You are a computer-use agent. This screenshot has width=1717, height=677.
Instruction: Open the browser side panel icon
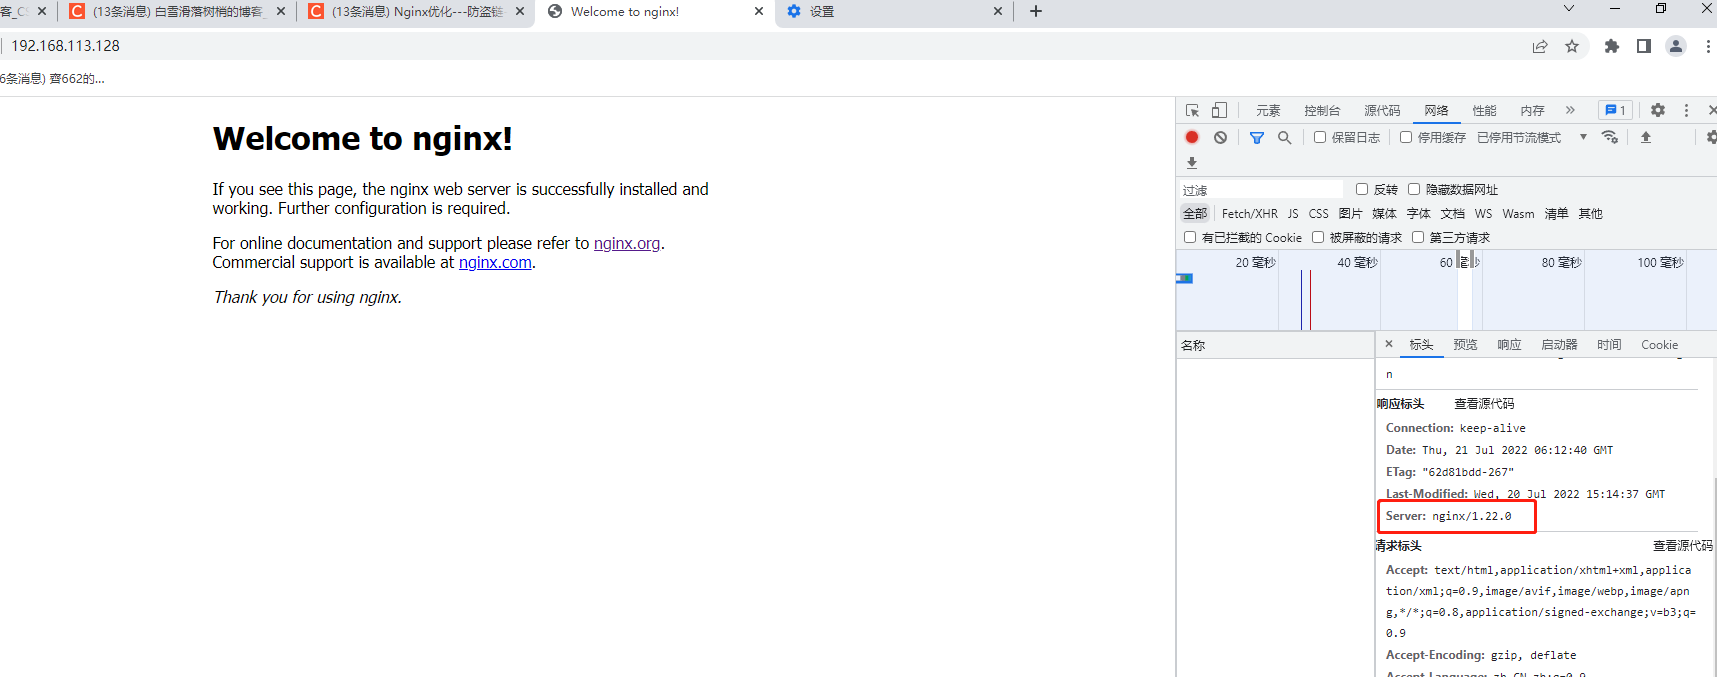pos(1643,46)
